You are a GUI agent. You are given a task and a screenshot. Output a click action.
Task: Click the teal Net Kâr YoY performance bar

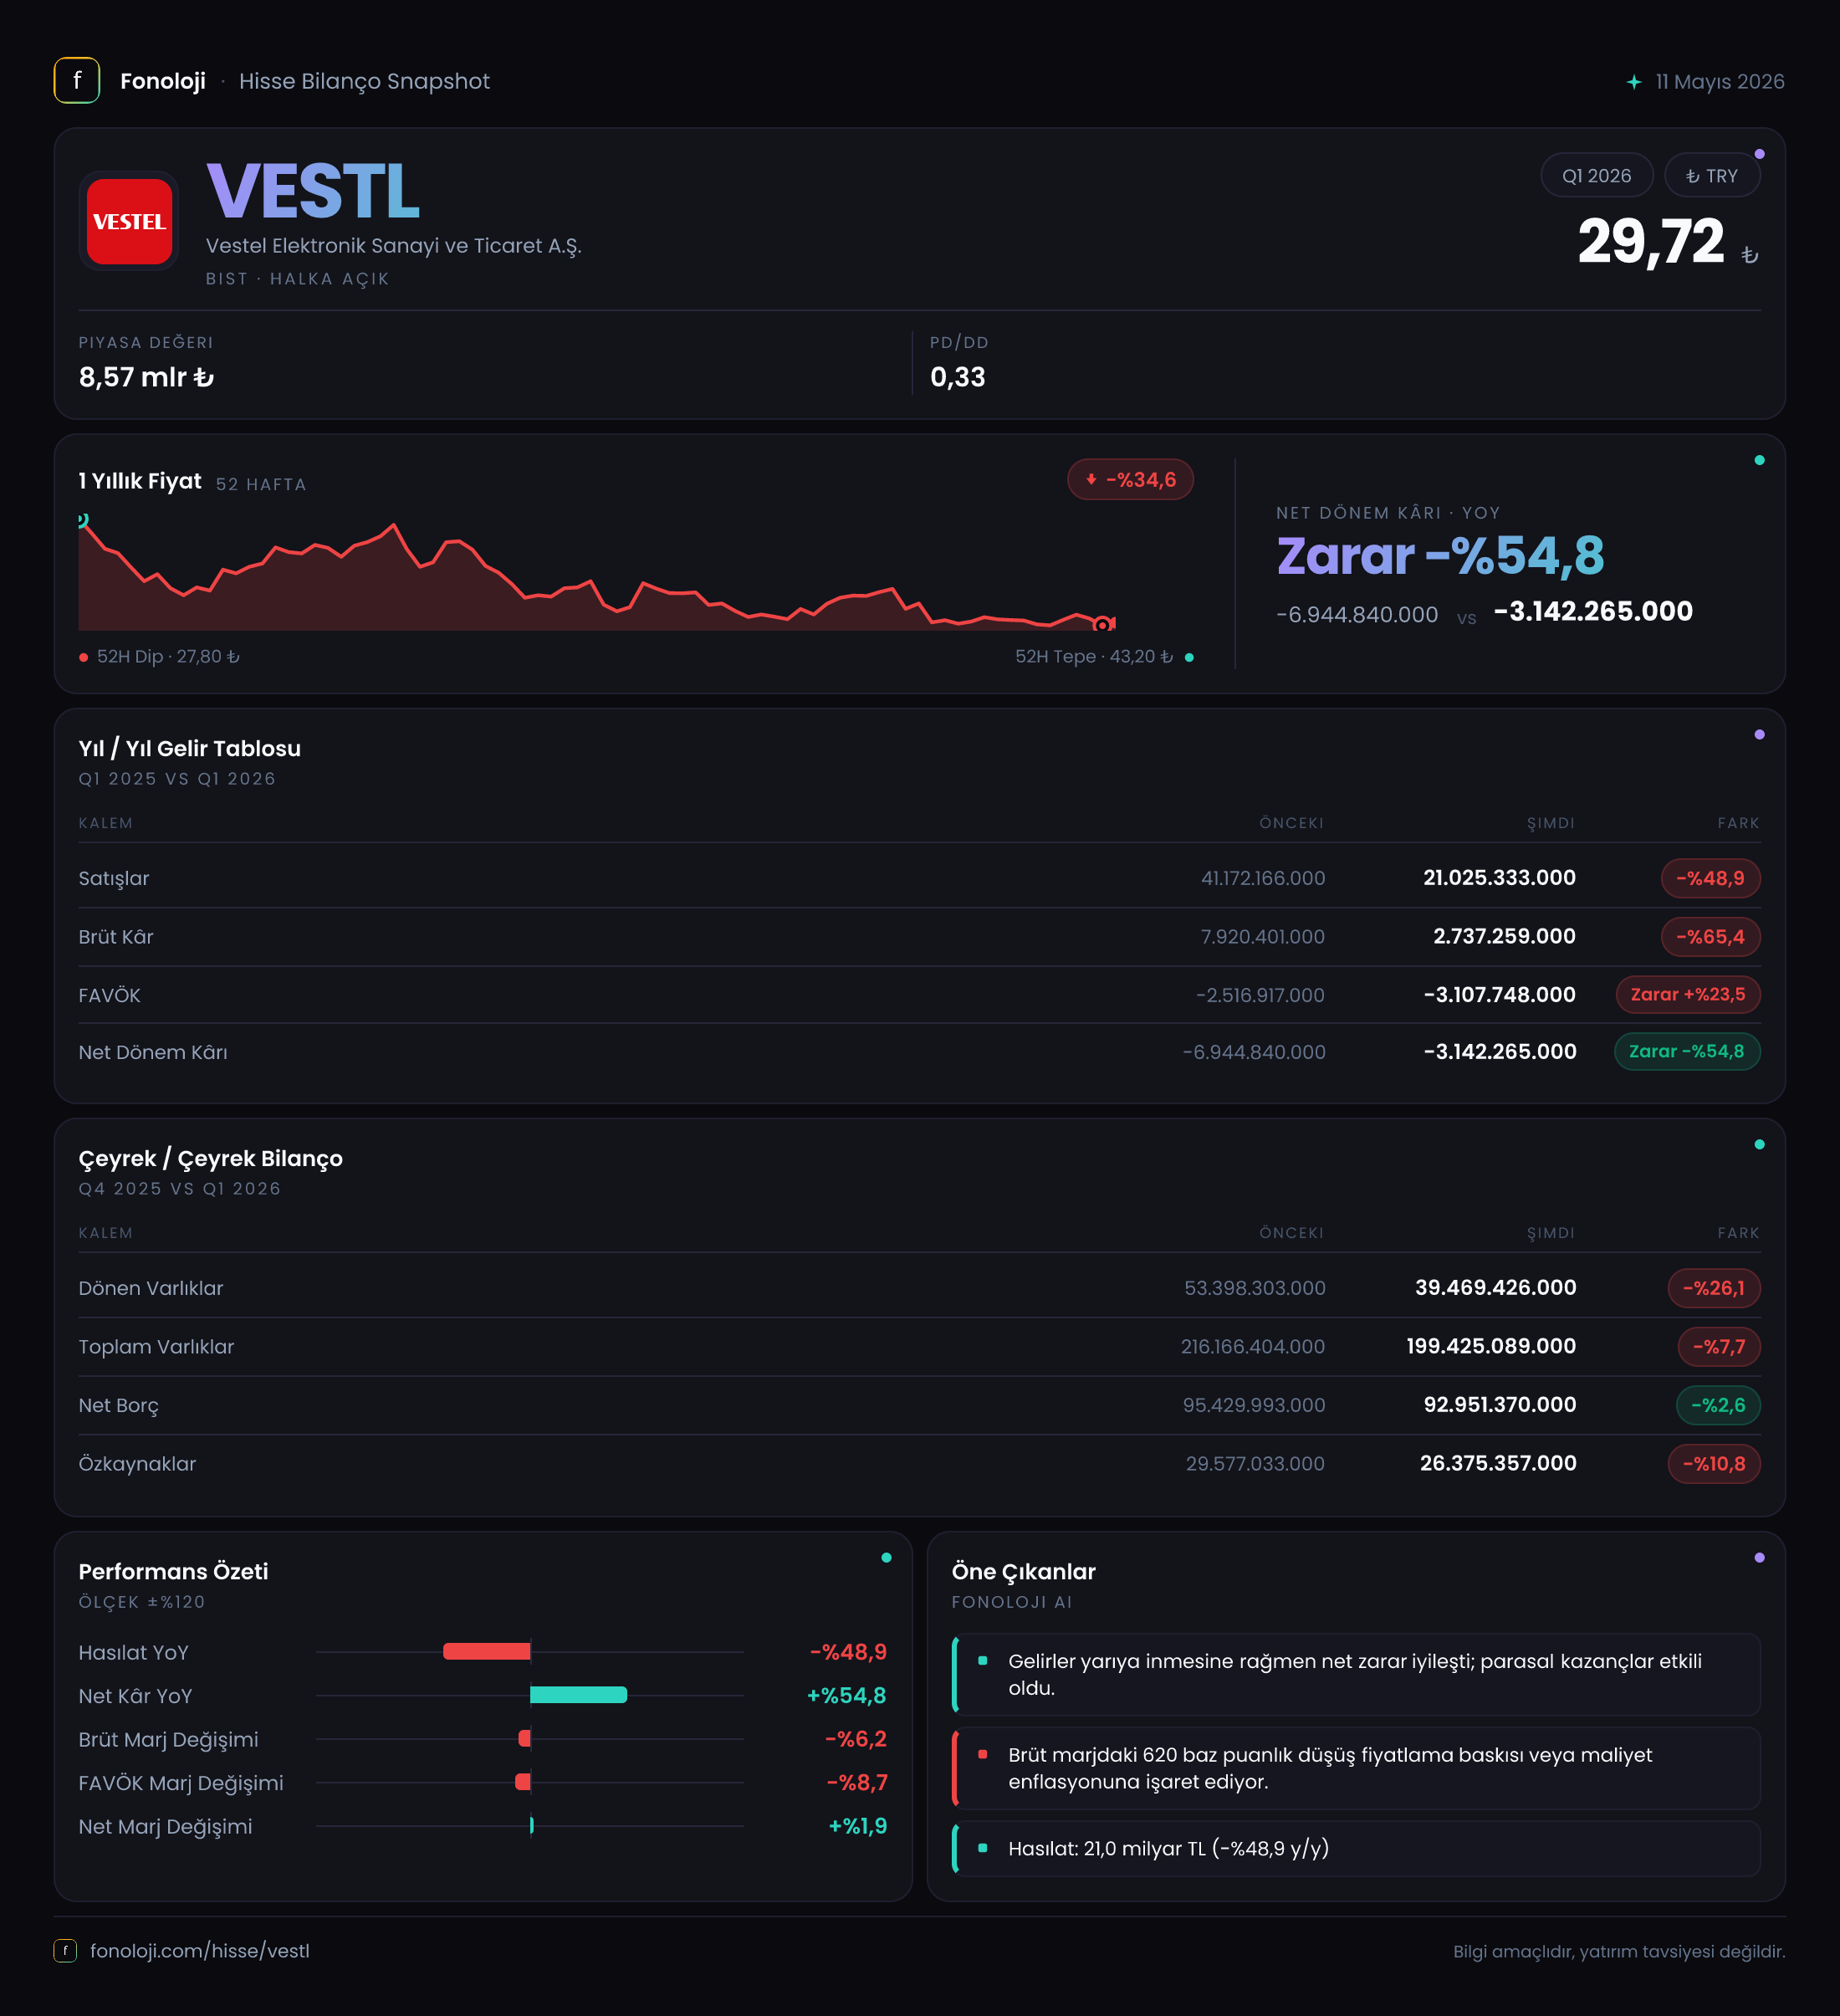point(578,1694)
